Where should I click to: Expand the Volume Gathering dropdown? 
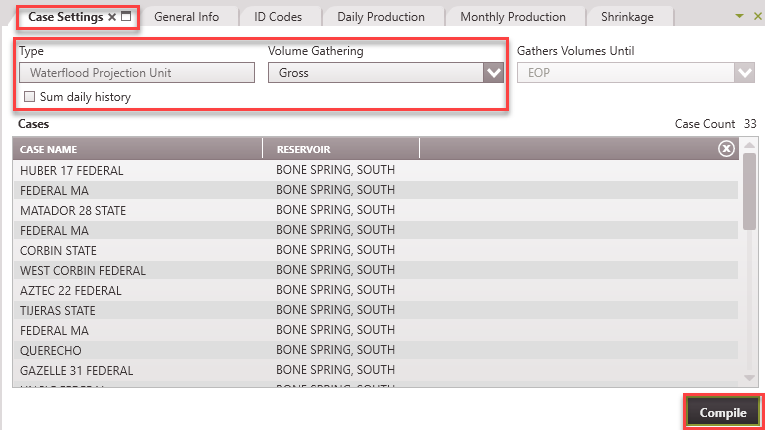pos(492,73)
